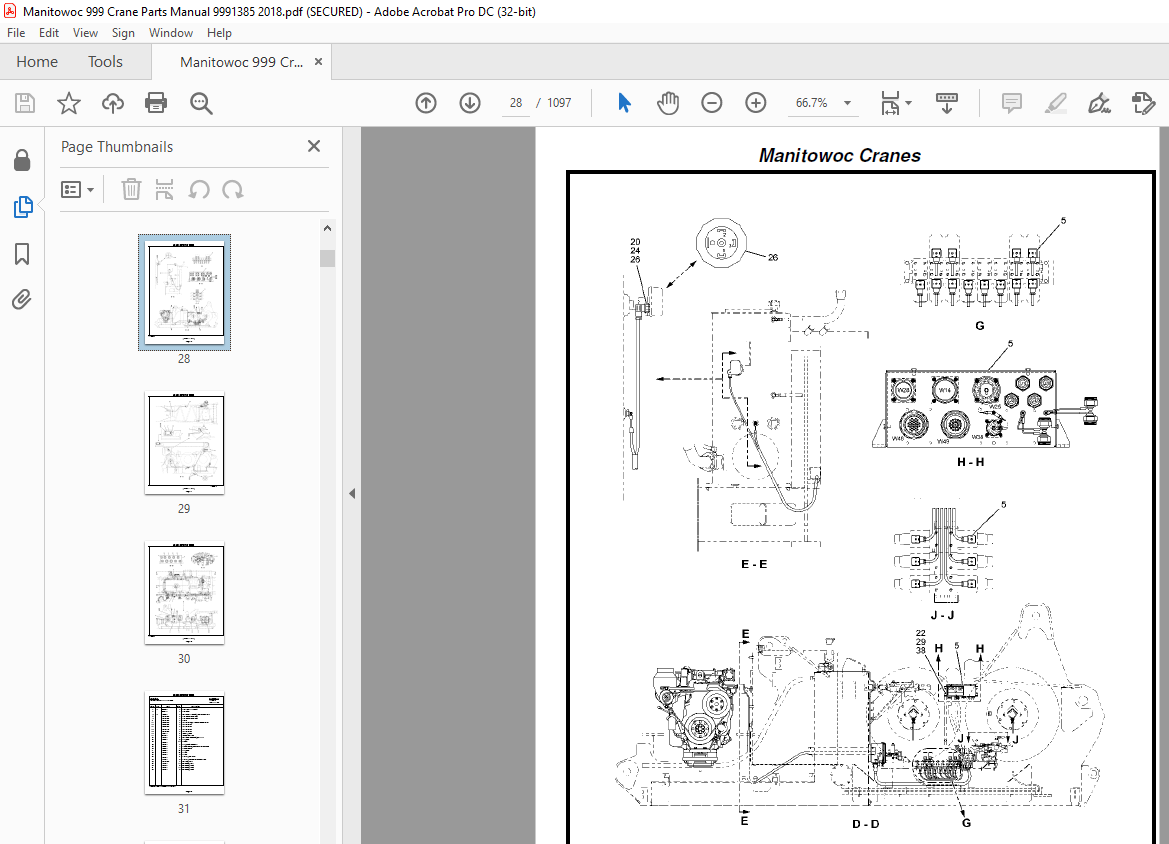This screenshot has height=844, width=1169.
Task: Click the J - J section label
Action: pos(942,615)
